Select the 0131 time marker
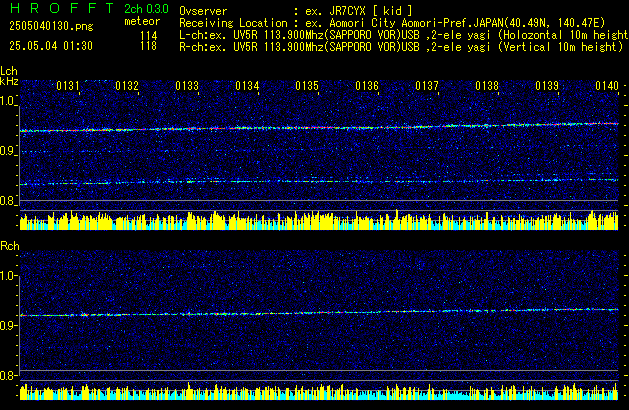The width and height of the screenshot is (629, 410). 68,86
